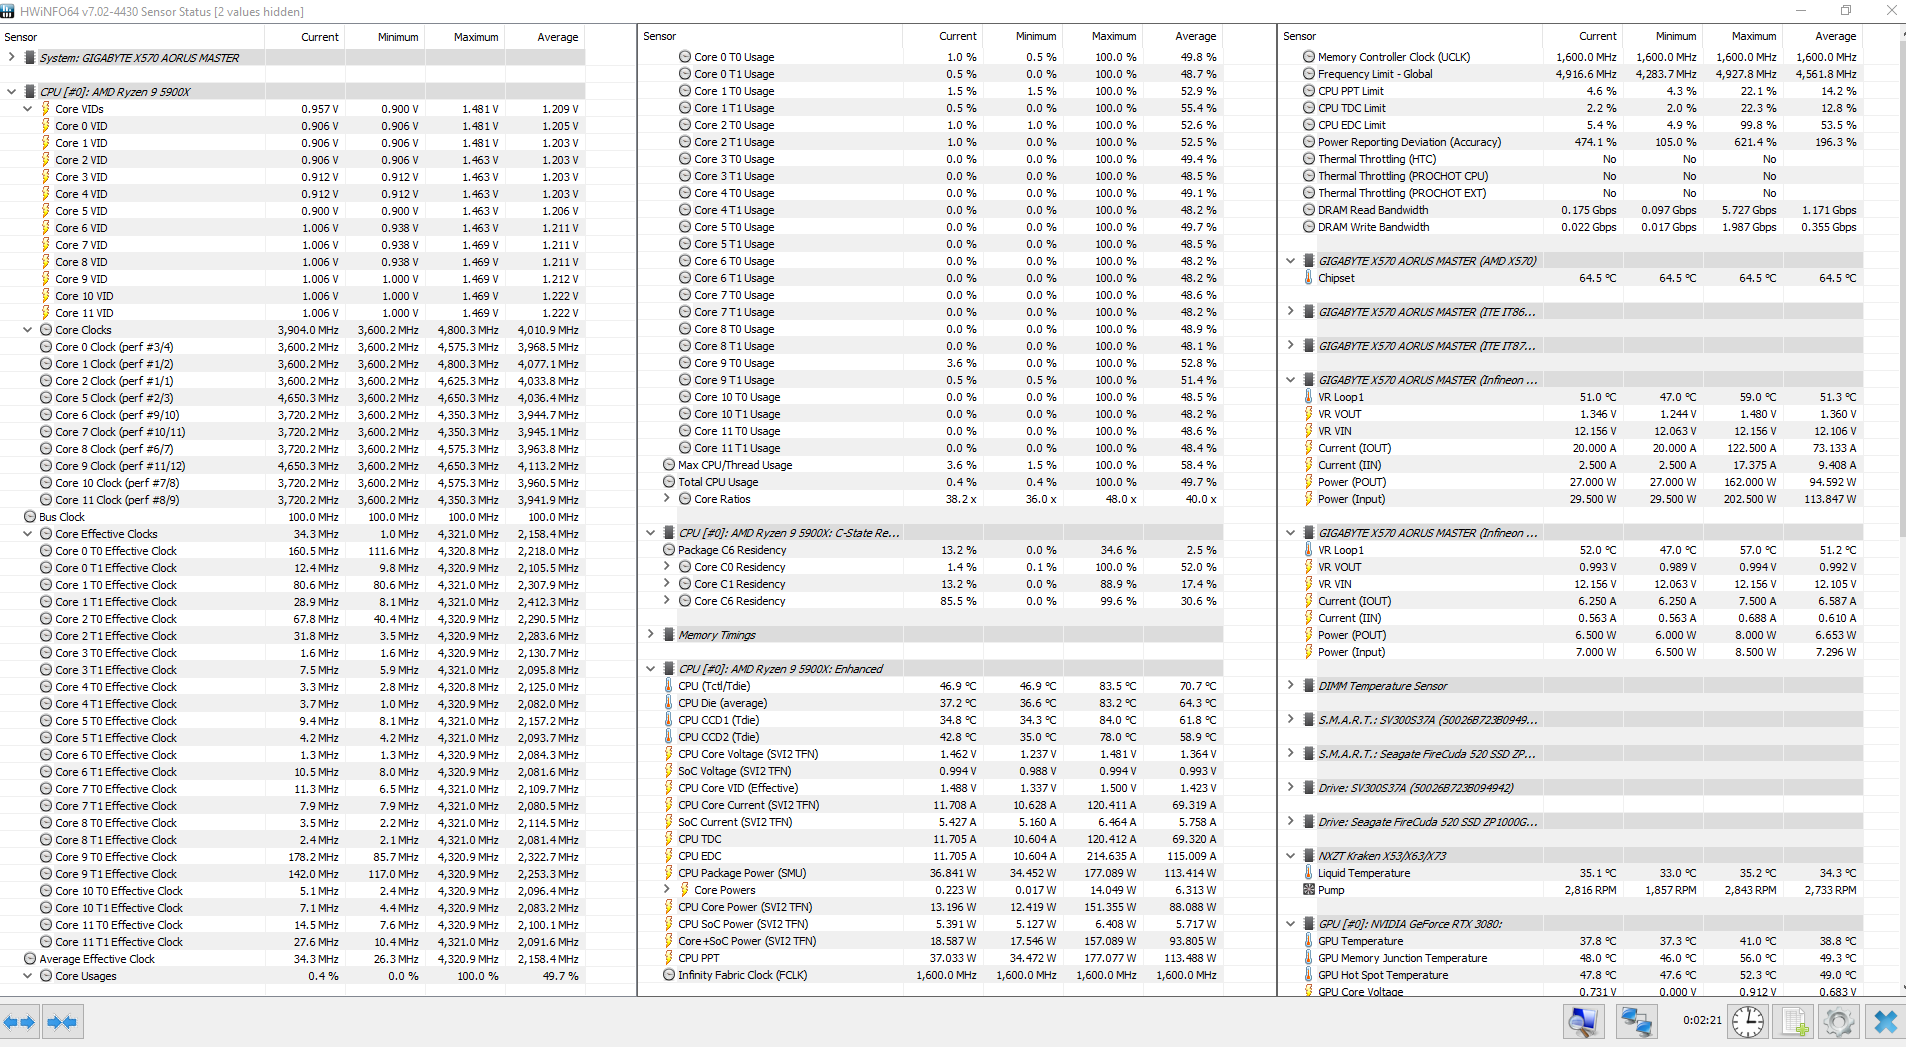Click the icon beside Infinity Fabric Clock (FCLK)

point(669,975)
